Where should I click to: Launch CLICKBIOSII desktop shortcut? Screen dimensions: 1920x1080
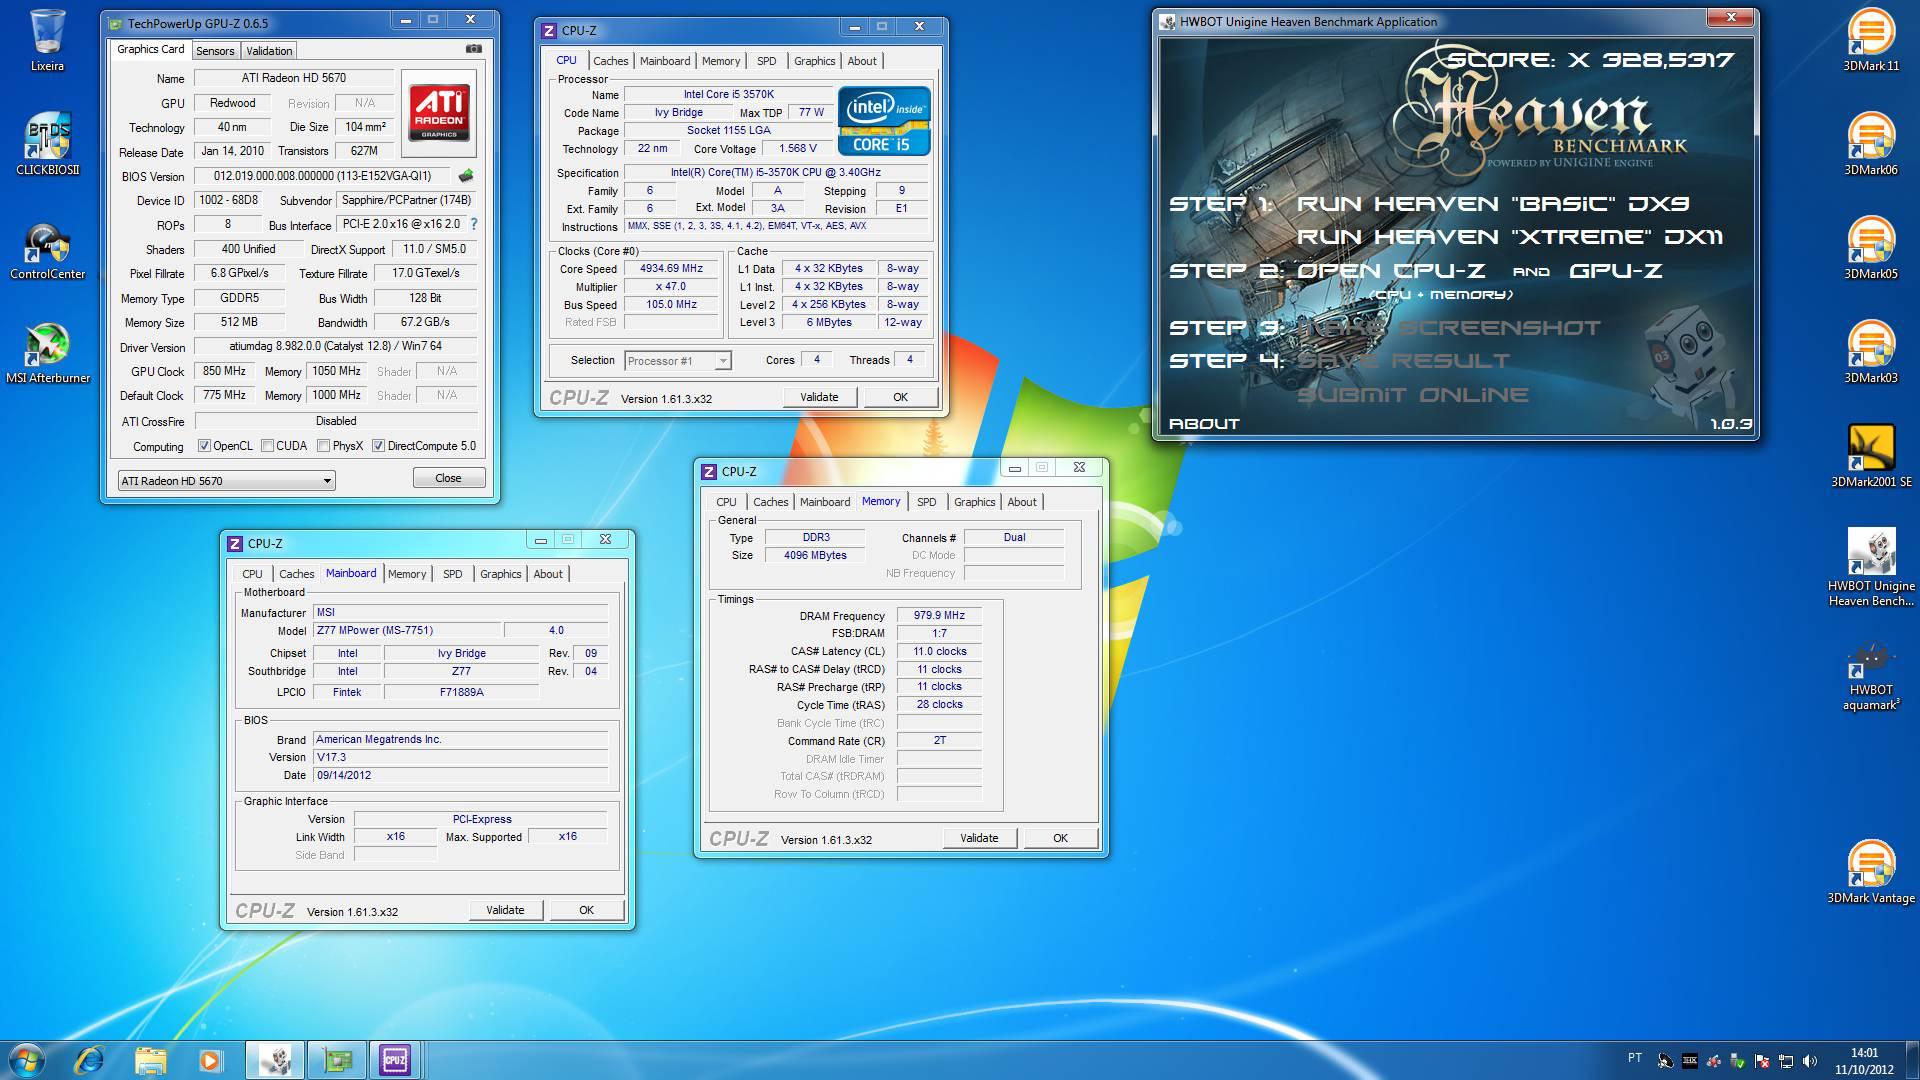(x=47, y=143)
